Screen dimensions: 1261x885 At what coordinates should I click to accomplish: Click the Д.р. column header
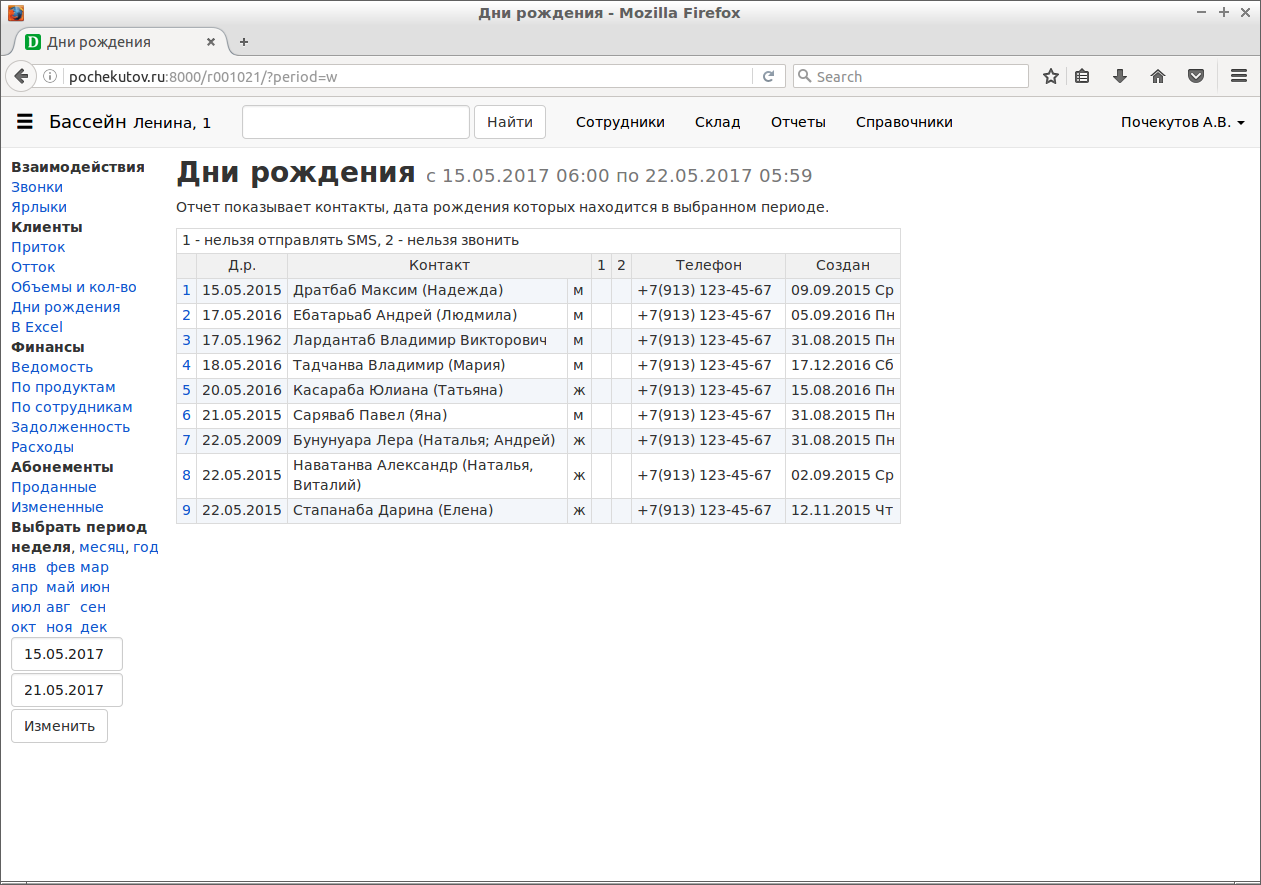(x=242, y=265)
